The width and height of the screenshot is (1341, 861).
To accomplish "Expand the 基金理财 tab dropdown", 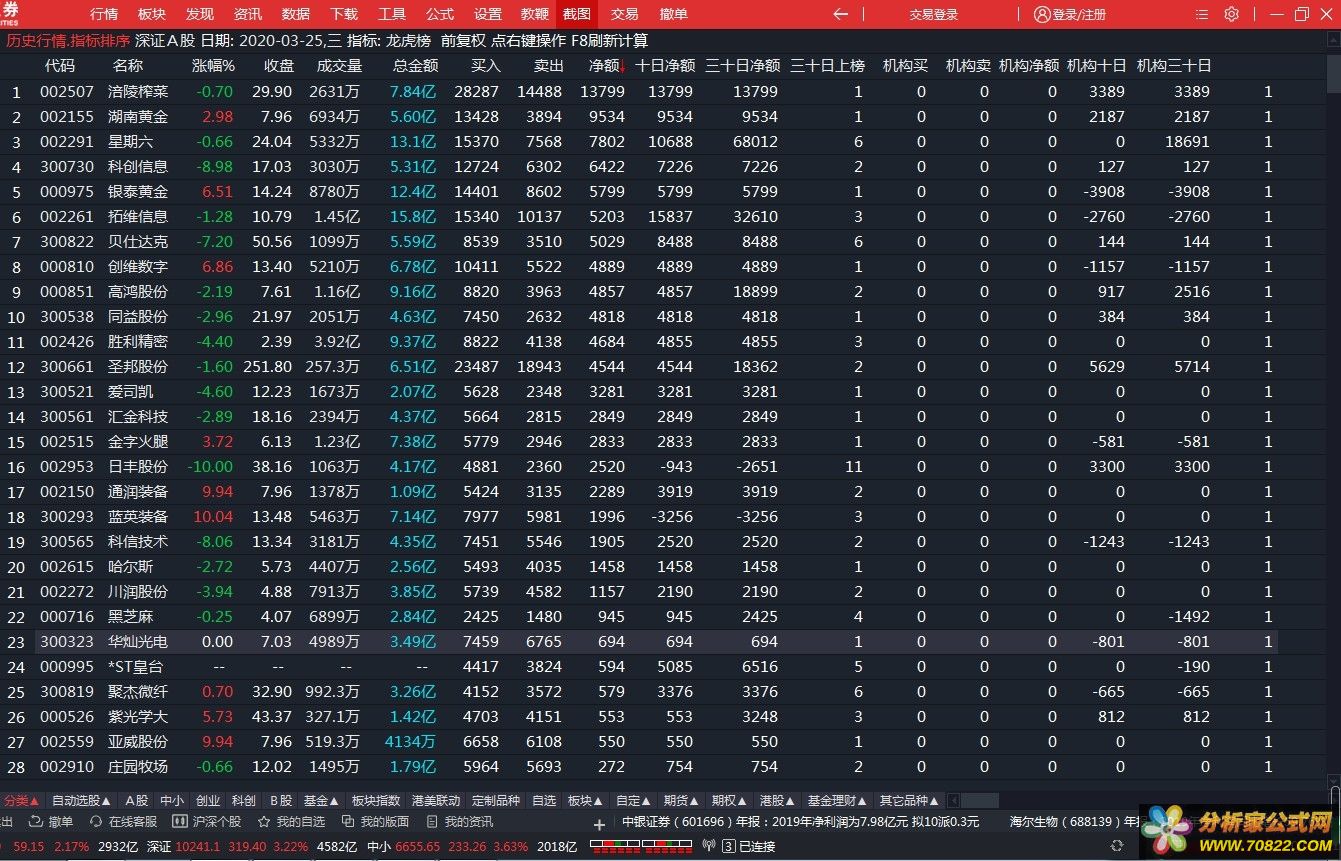I will tap(837, 800).
